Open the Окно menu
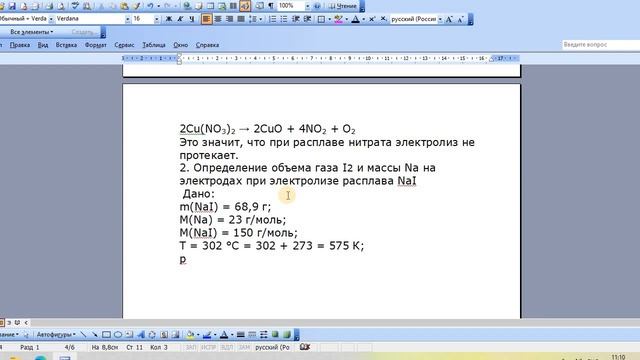Screen dimensions: 640x360 (x=180, y=45)
